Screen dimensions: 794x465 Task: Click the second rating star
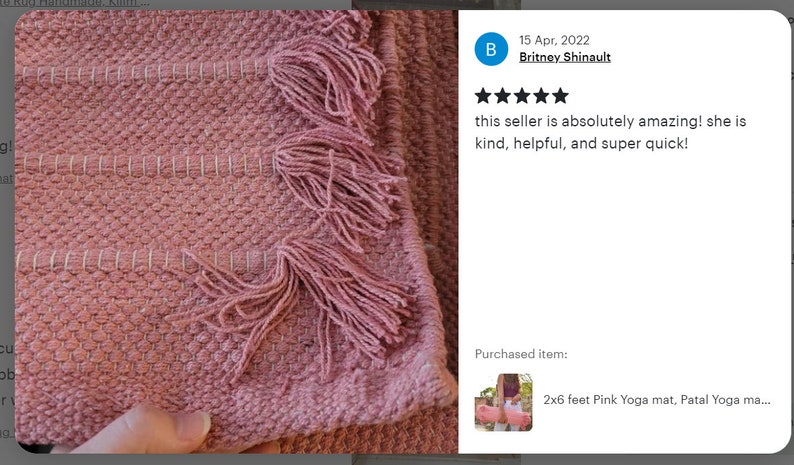click(x=502, y=95)
